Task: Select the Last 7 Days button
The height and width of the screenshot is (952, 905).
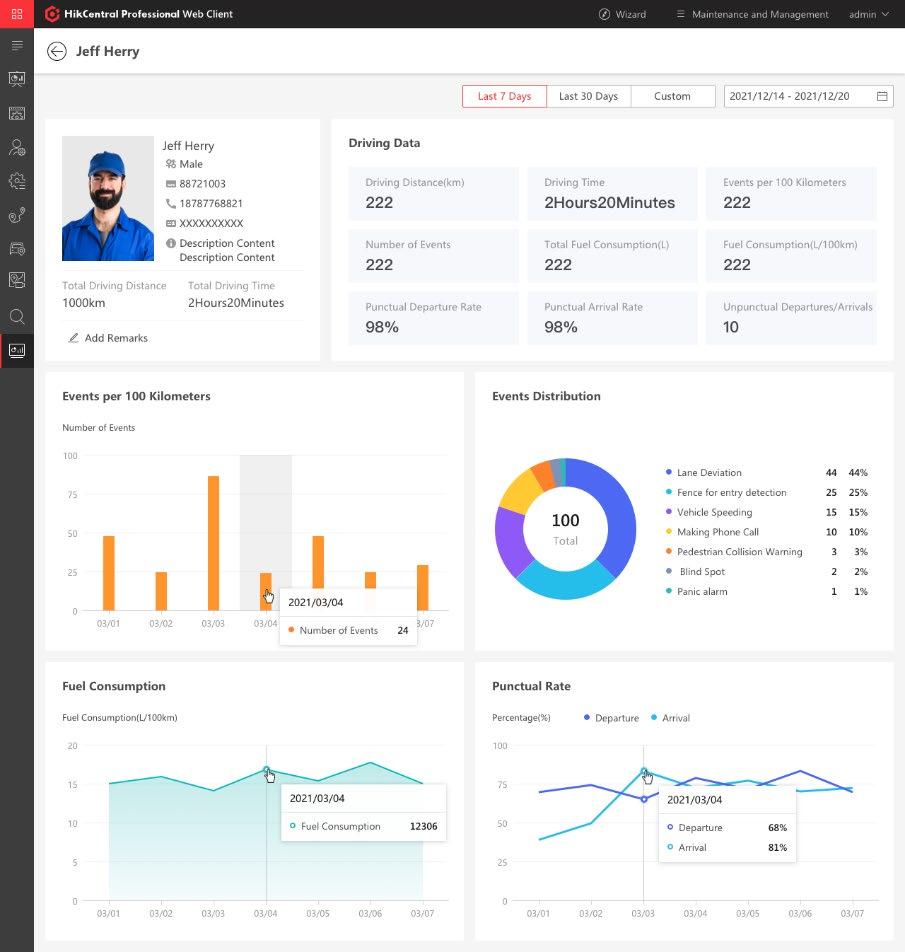Action: pyautogui.click(x=504, y=96)
